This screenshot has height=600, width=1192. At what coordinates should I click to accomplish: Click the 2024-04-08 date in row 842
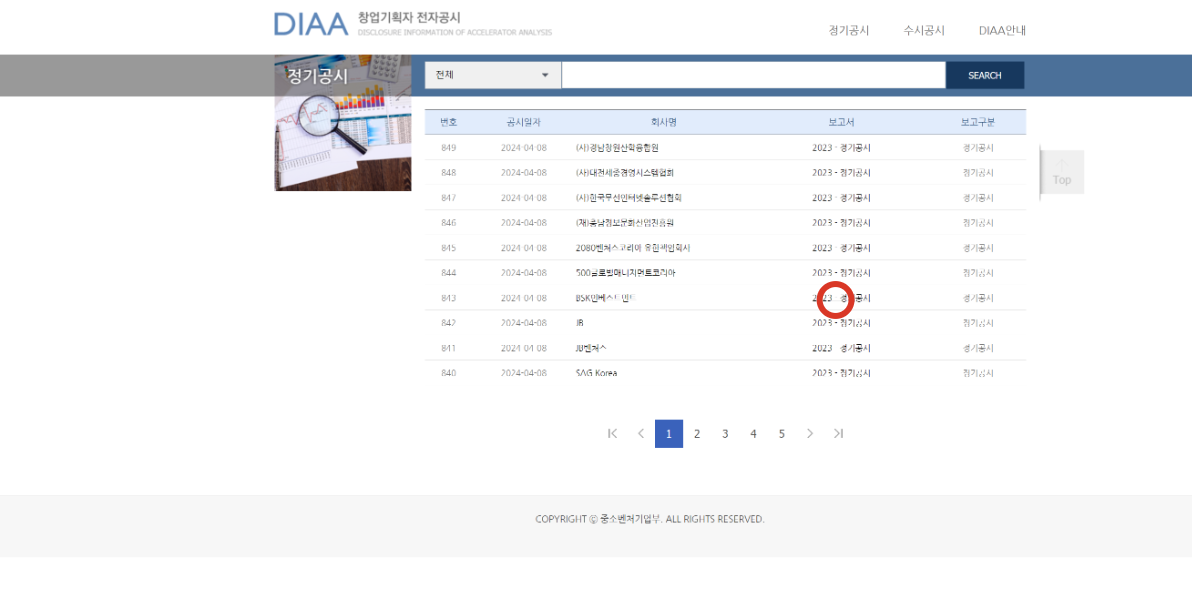[524, 322]
